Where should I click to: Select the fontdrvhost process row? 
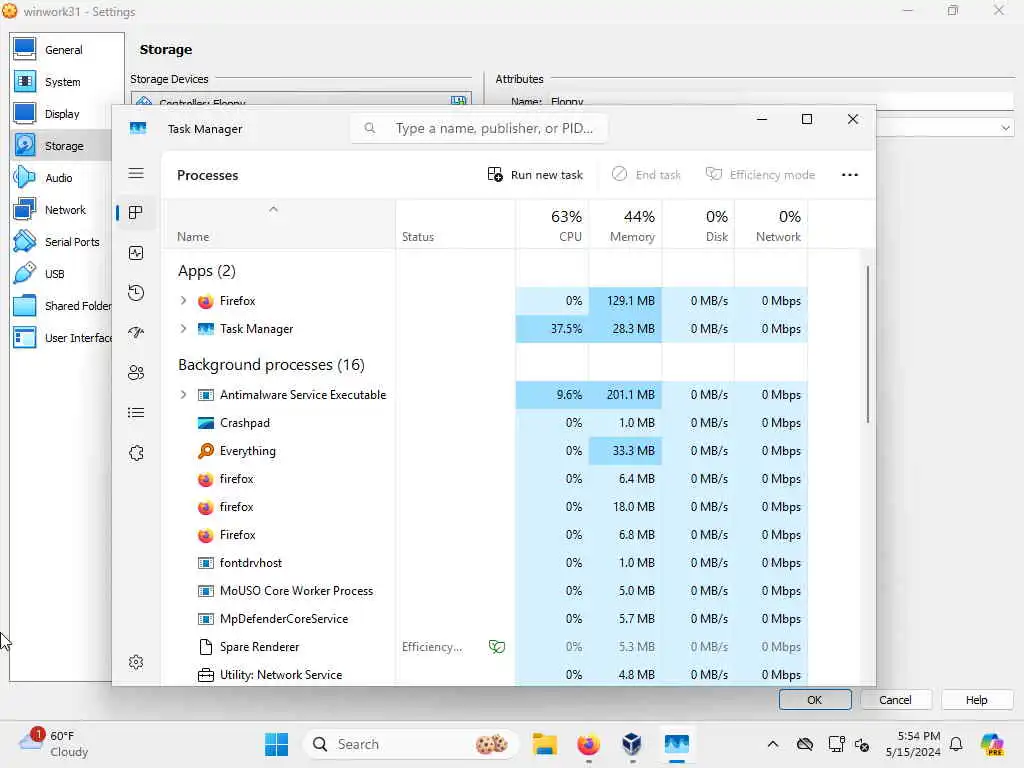(485, 562)
